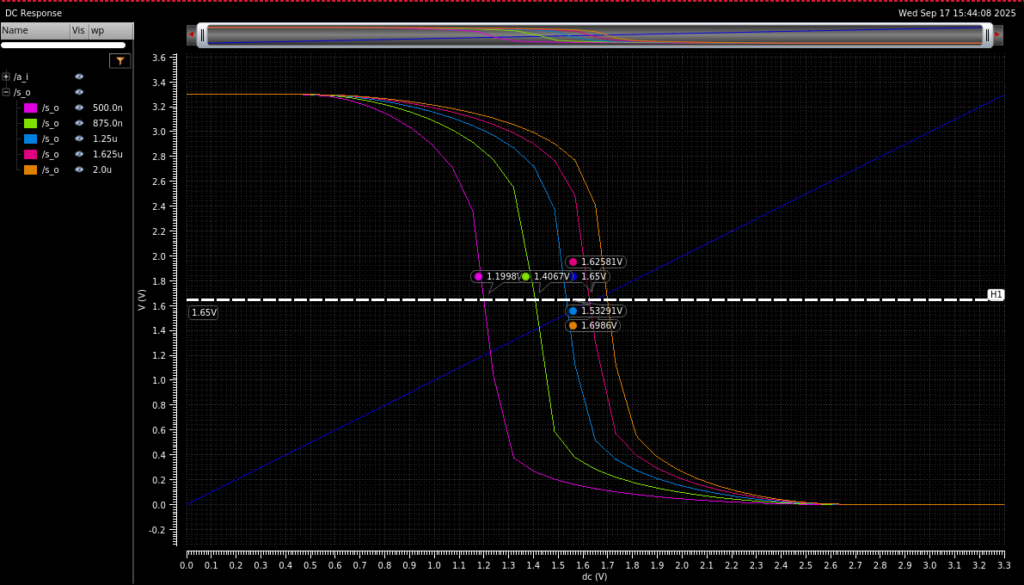1024x585 pixels.
Task: Click the Vis column header
Action: pyautogui.click(x=78, y=31)
